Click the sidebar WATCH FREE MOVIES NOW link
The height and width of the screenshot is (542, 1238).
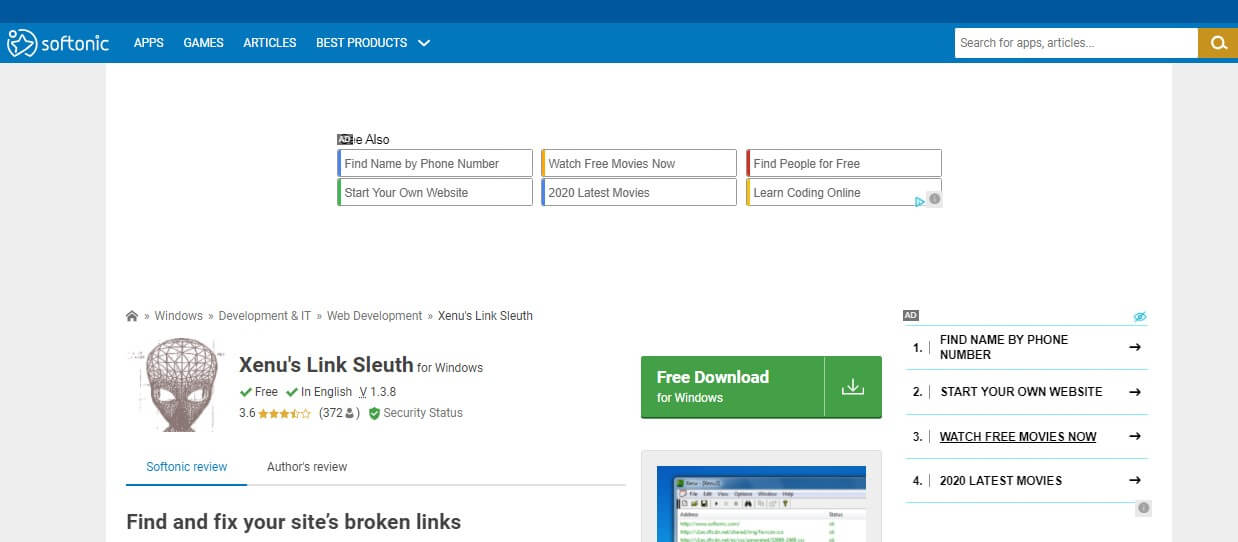1018,437
